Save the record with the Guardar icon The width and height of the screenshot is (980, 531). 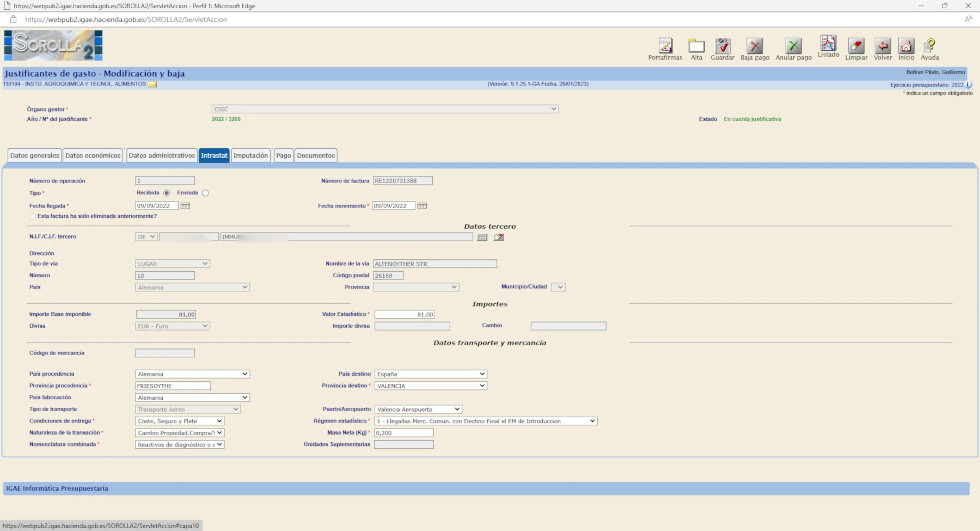(722, 46)
